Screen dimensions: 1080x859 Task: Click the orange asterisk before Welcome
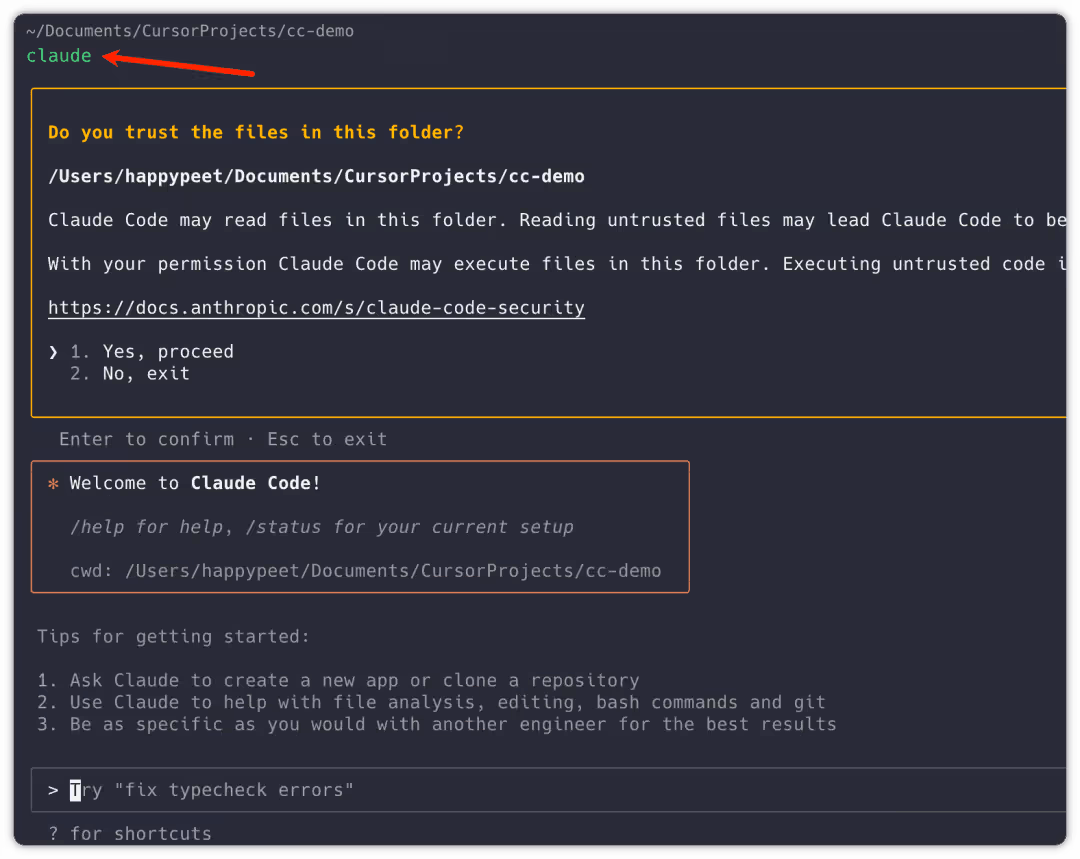[x=54, y=484]
